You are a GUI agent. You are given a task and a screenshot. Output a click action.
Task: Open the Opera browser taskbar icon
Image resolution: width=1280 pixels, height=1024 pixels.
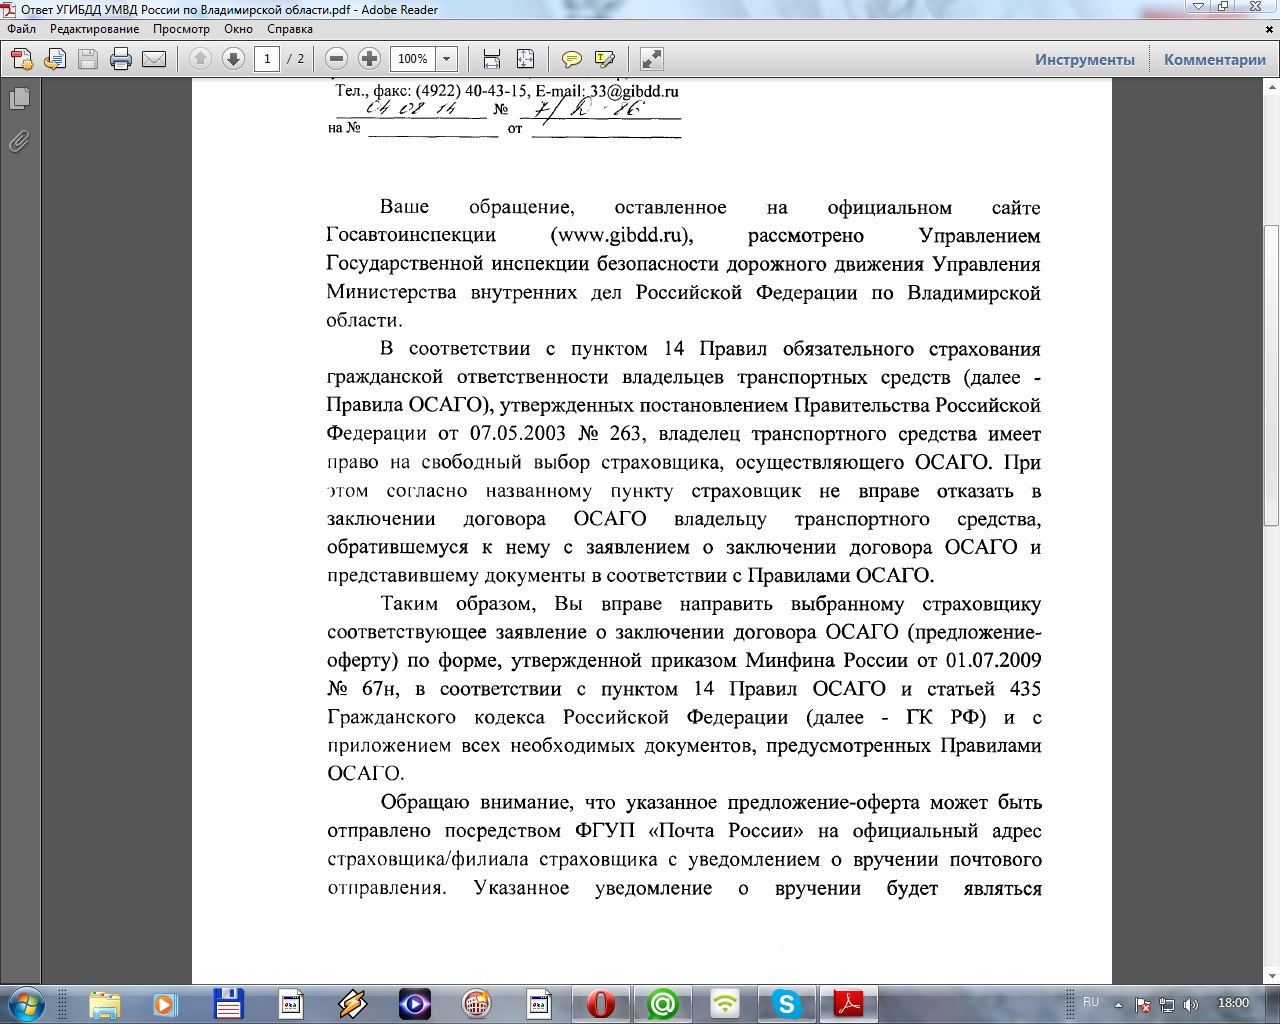click(x=601, y=1004)
